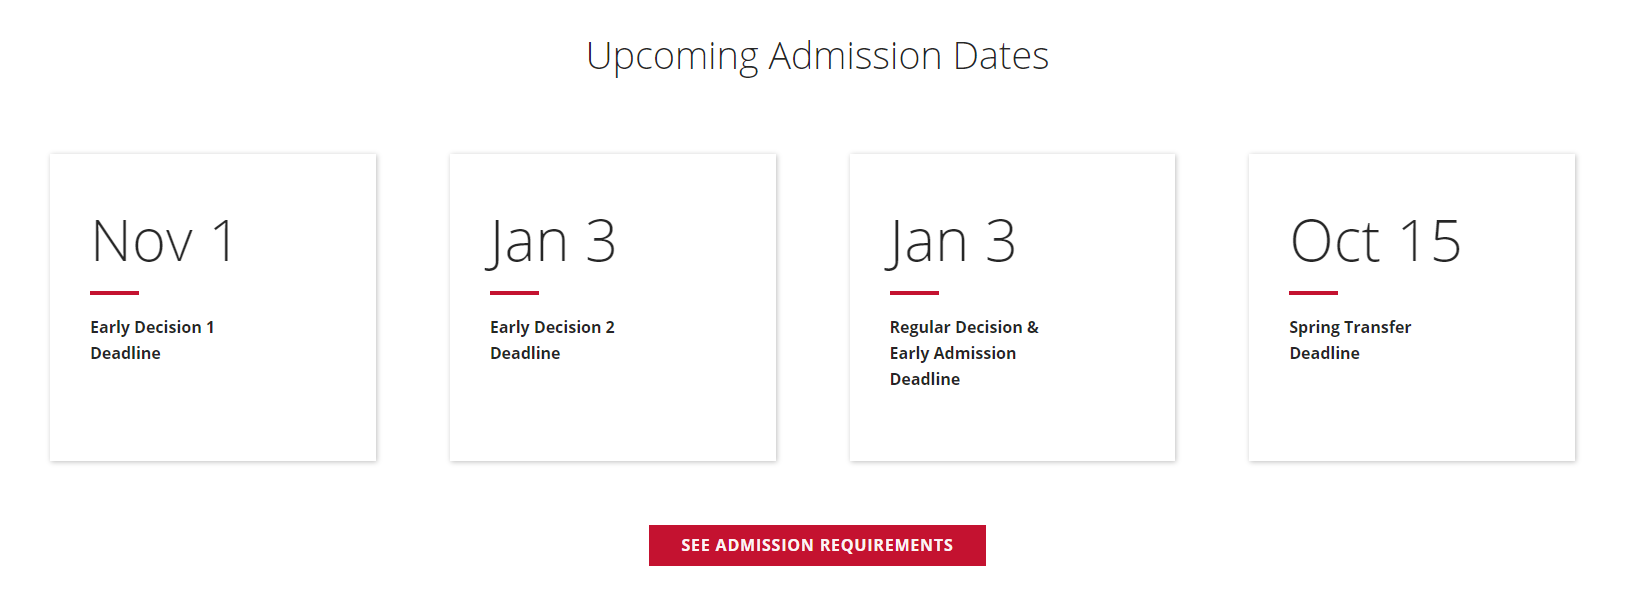Select the Jan 3 date above Early Decision 2

[552, 242]
